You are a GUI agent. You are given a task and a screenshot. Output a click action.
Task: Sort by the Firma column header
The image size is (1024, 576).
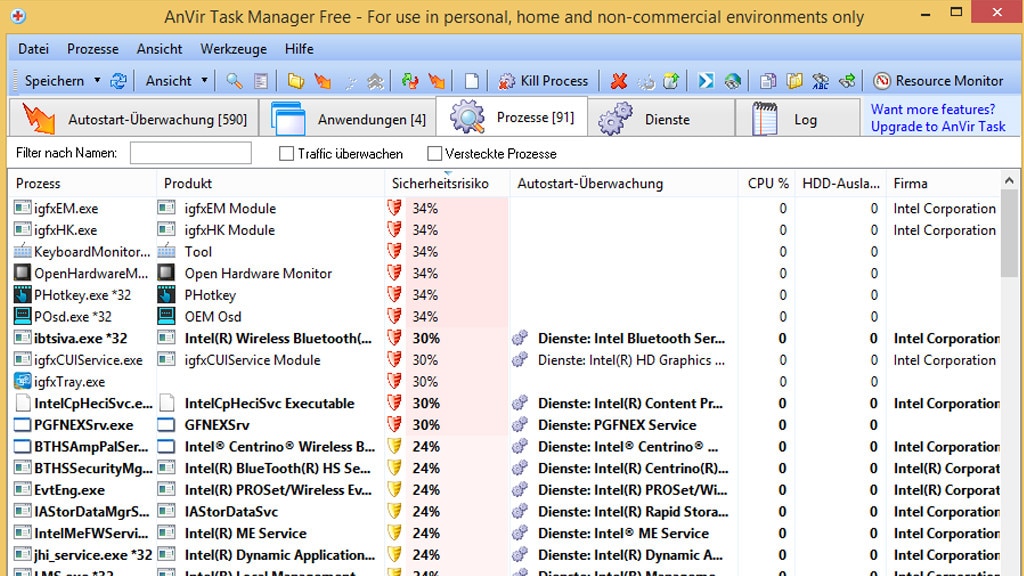pyautogui.click(x=943, y=184)
